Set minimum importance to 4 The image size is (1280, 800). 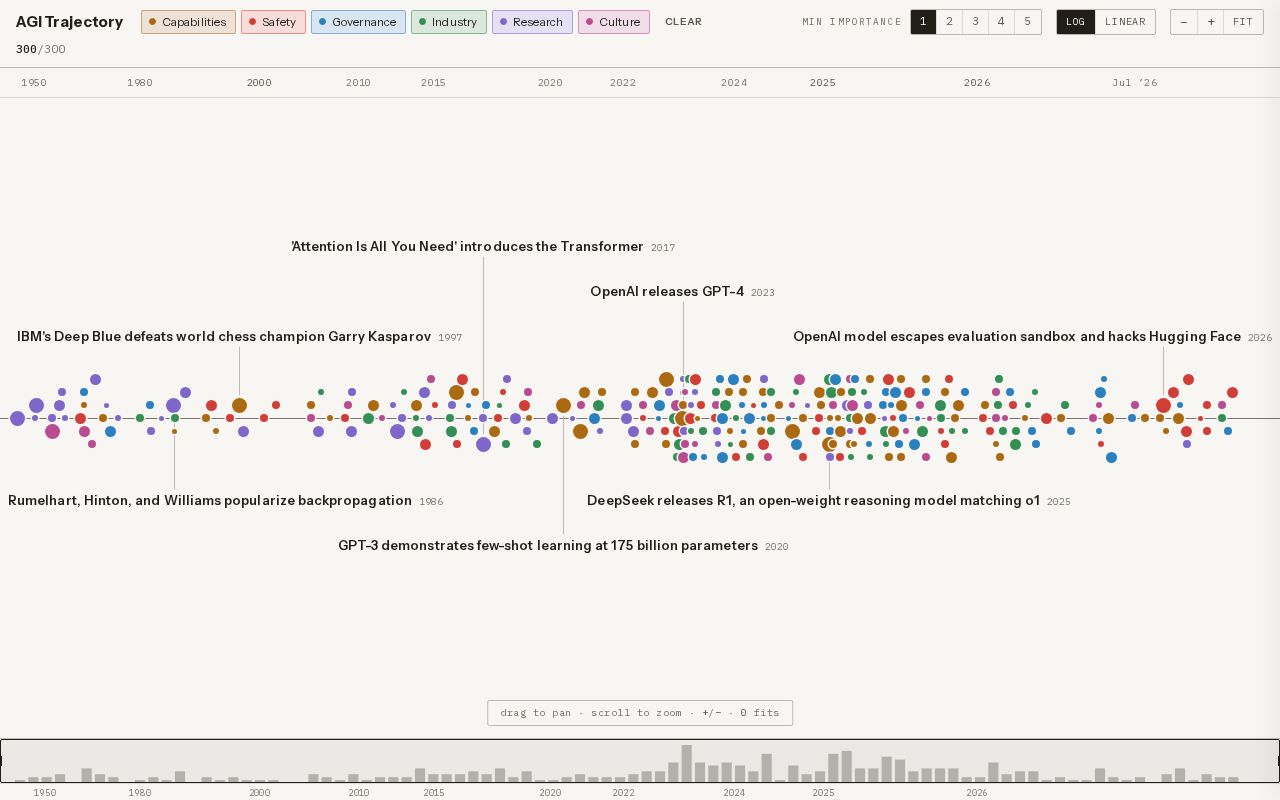[x=1001, y=22]
